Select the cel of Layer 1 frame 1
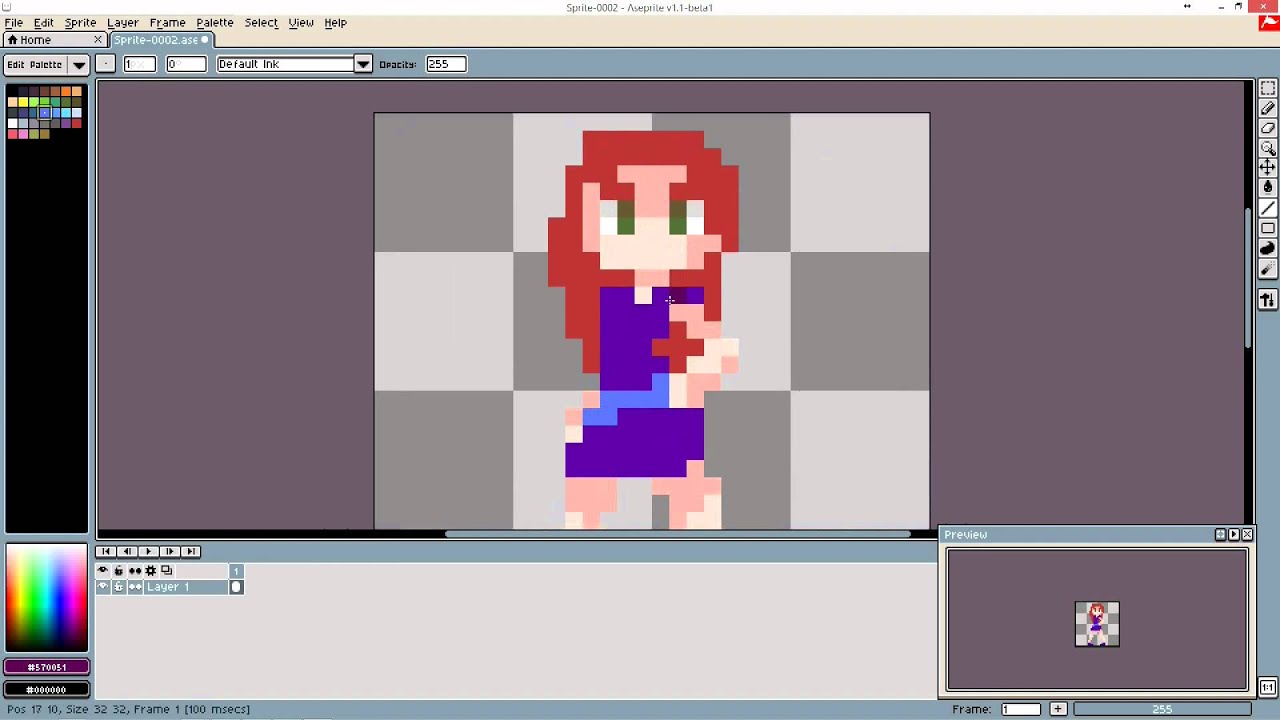Image resolution: width=1280 pixels, height=720 pixels. (x=236, y=587)
